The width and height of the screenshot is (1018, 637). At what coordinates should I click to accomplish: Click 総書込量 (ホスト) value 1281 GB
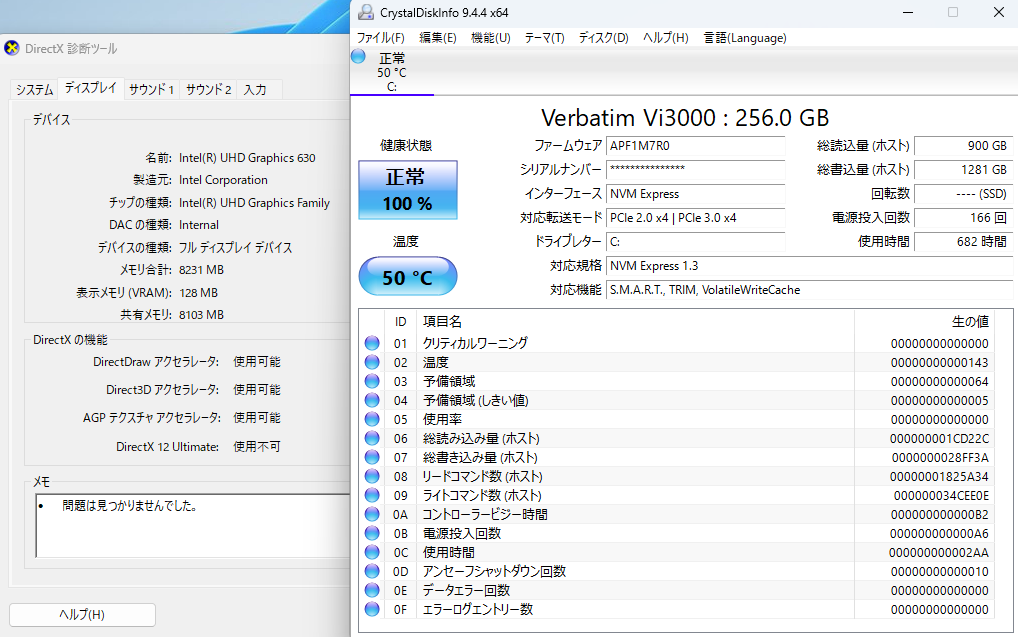[x=963, y=169]
